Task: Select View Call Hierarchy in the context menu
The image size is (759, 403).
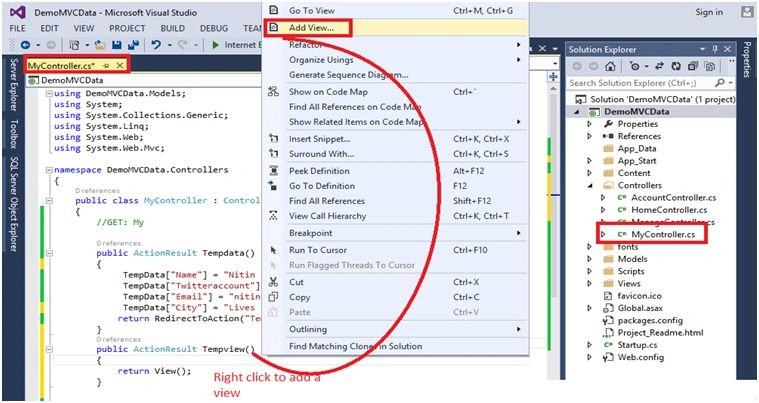Action: 395,216
